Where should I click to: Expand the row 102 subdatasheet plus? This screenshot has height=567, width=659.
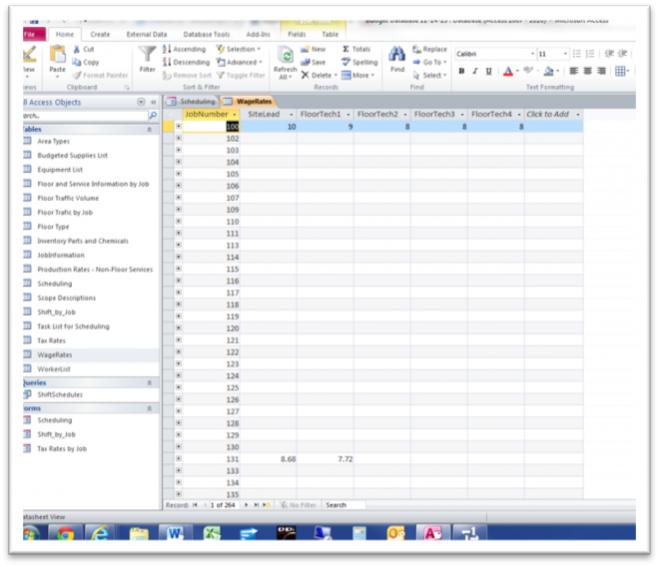click(179, 138)
